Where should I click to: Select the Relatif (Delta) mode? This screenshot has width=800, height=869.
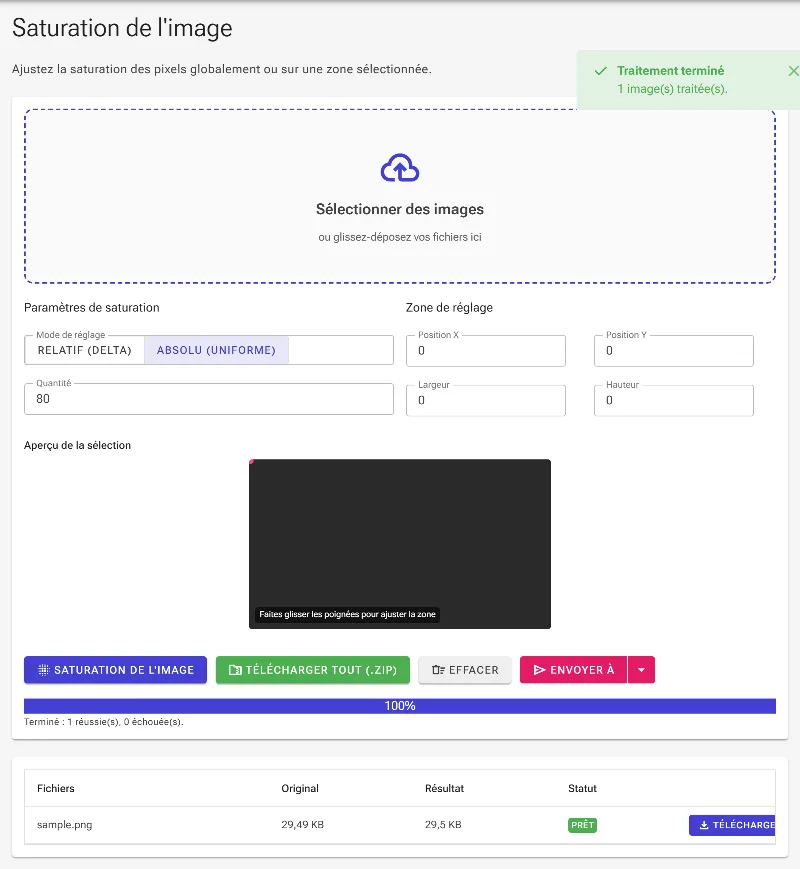[84, 350]
